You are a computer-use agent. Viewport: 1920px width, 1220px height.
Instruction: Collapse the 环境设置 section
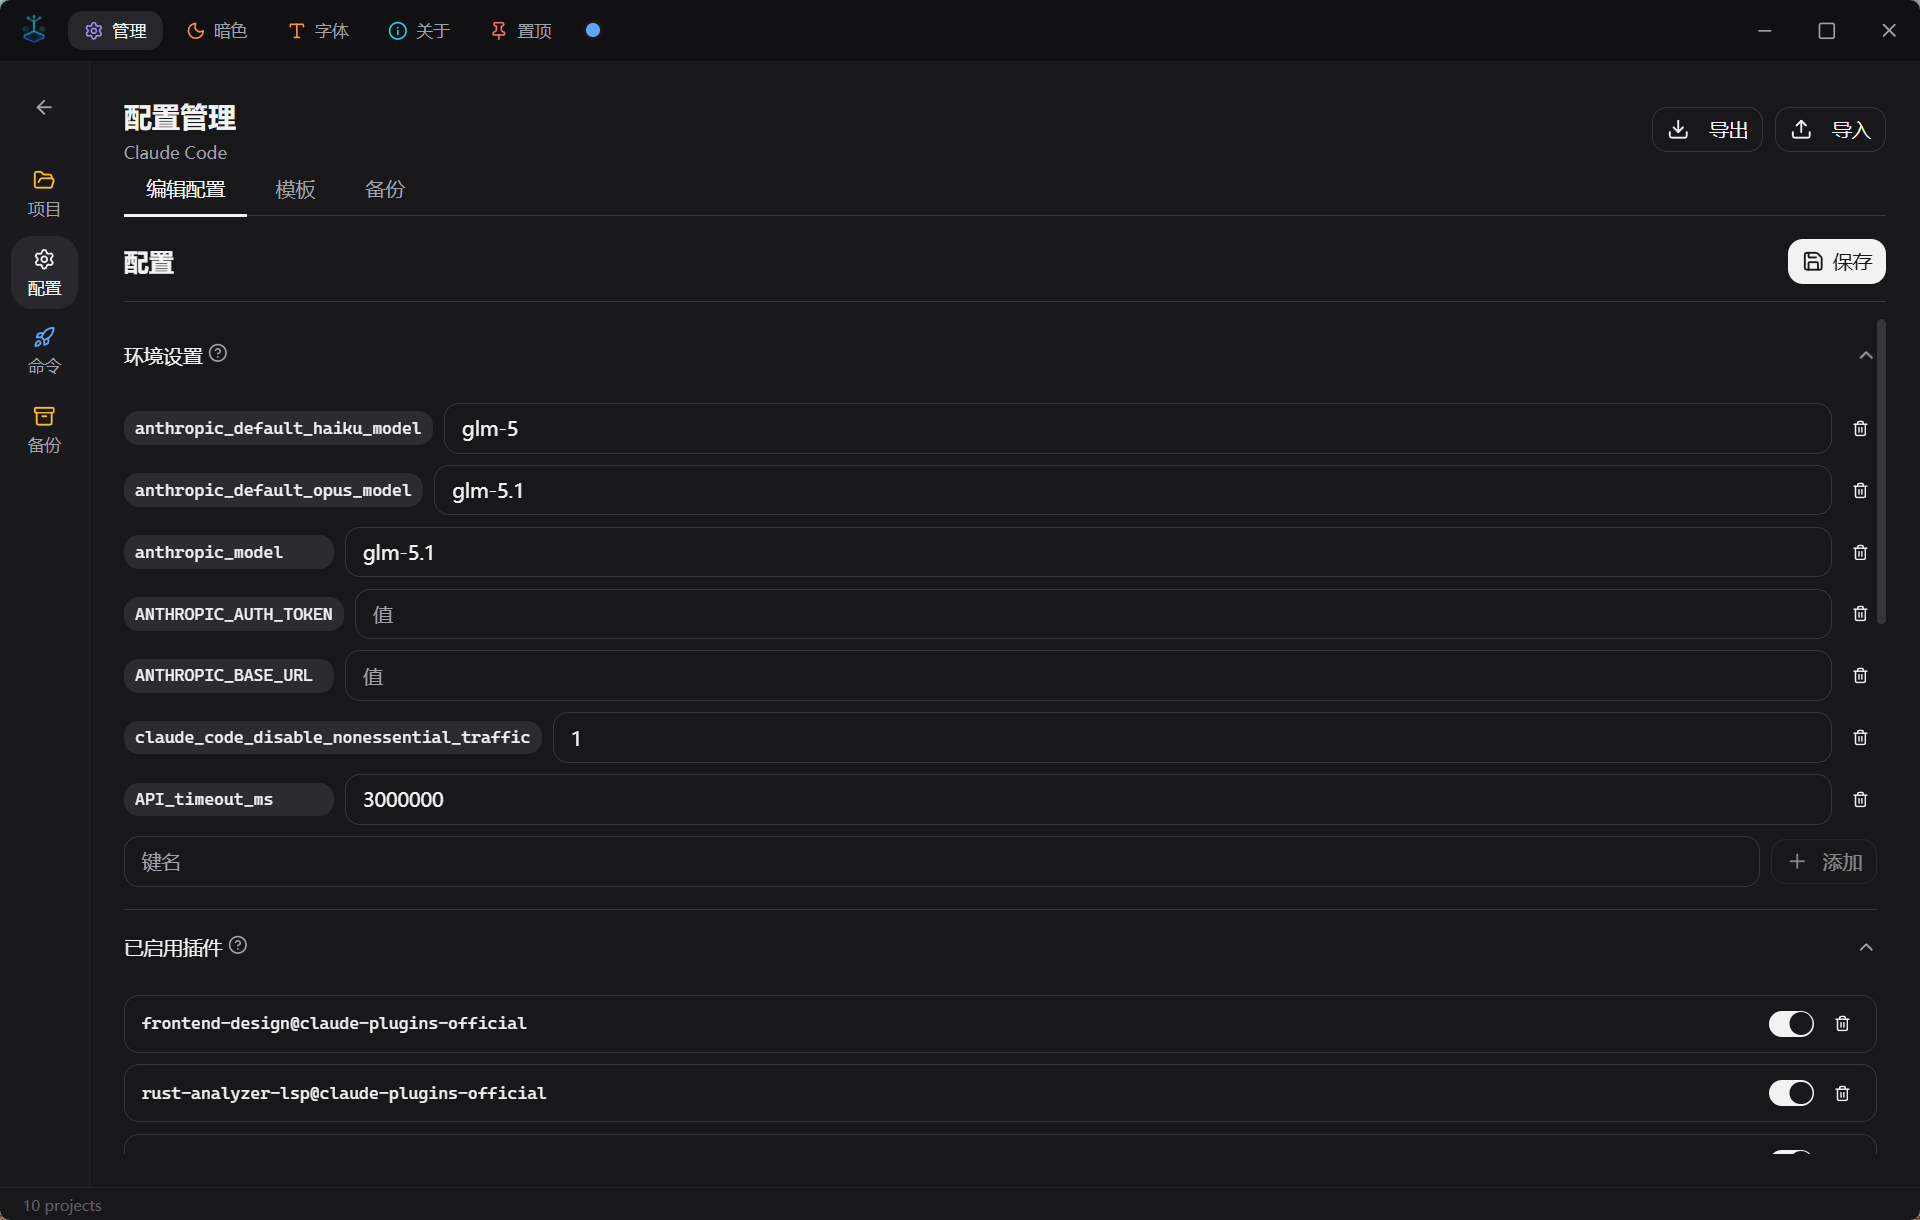(x=1866, y=356)
